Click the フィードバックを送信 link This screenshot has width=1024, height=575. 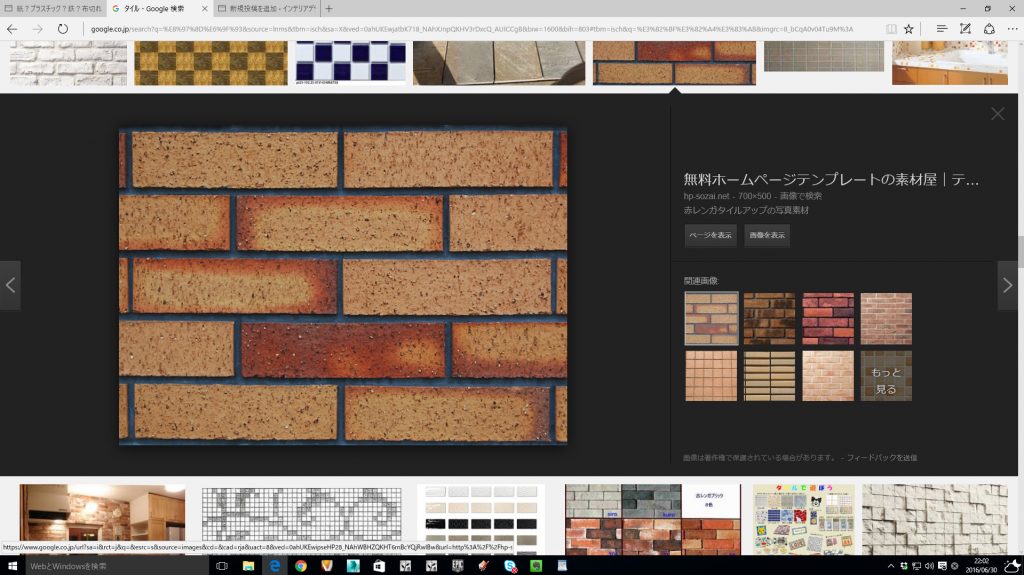tap(881, 457)
